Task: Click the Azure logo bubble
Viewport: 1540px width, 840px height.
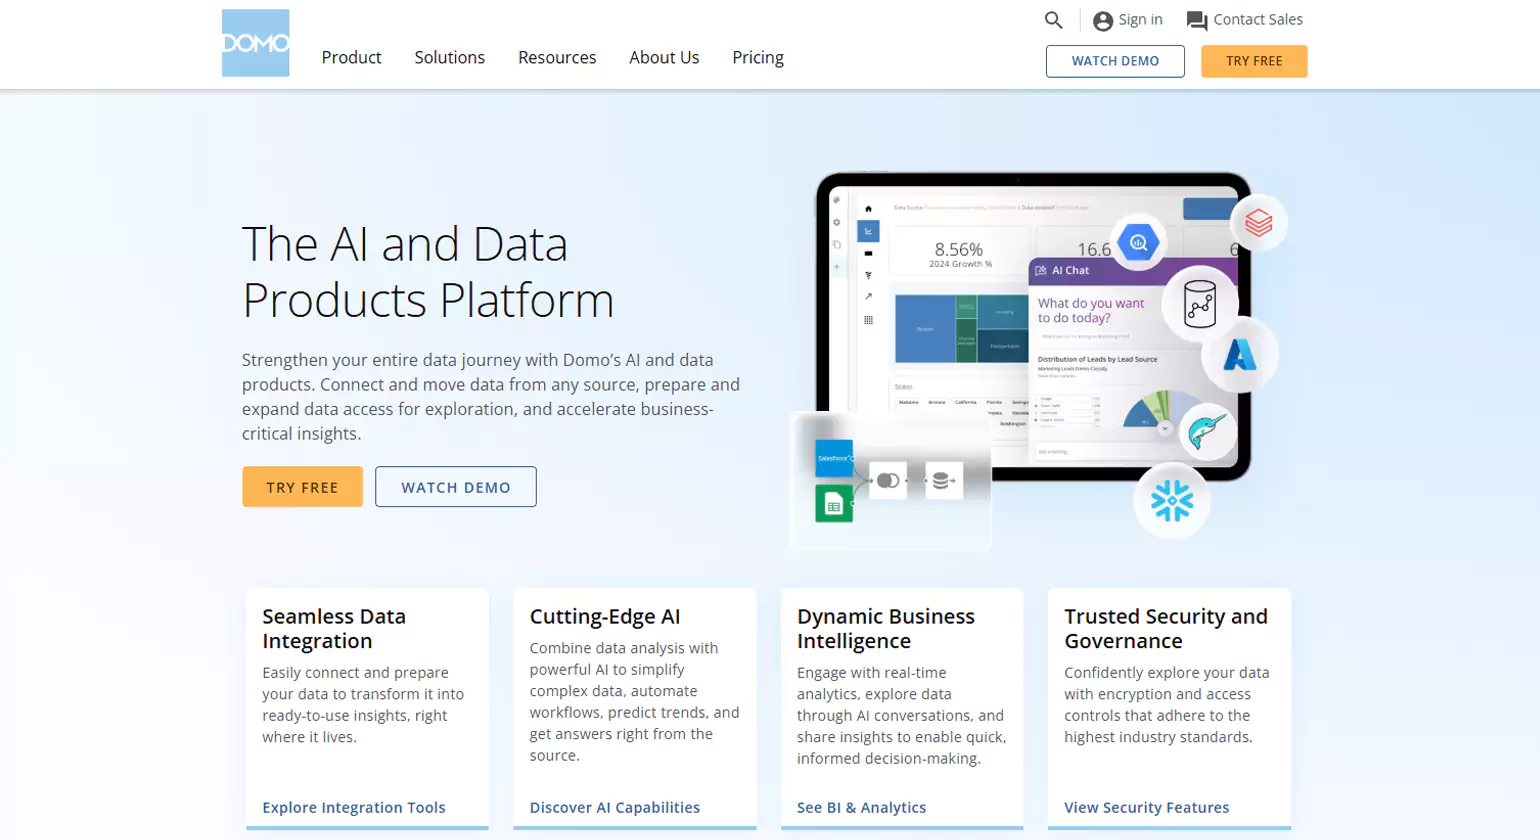Action: click(x=1239, y=355)
